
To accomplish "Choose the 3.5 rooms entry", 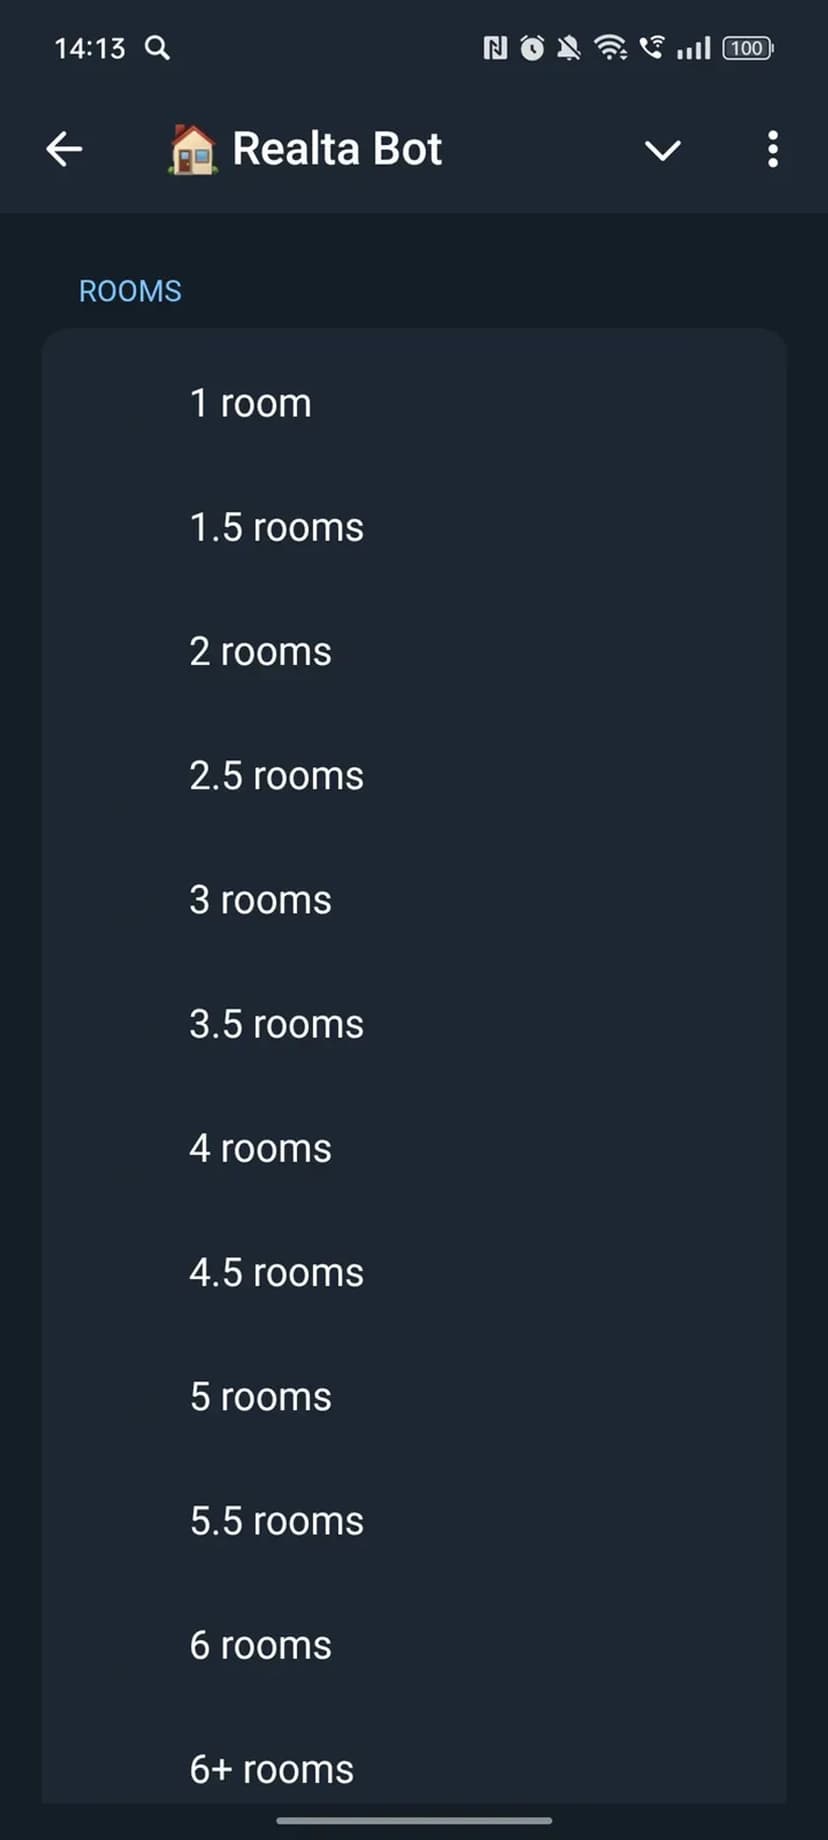I will point(277,1024).
